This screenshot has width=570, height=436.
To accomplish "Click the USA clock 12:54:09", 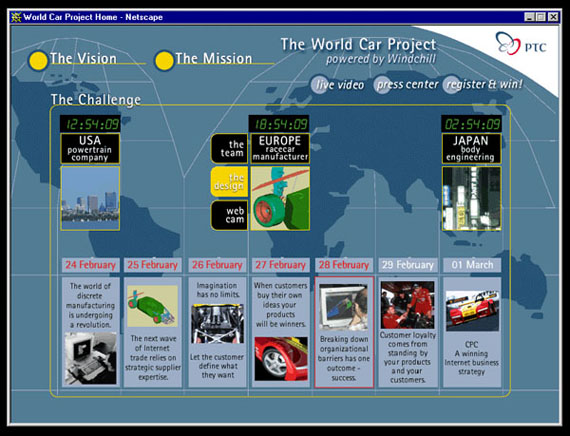I will [90, 124].
